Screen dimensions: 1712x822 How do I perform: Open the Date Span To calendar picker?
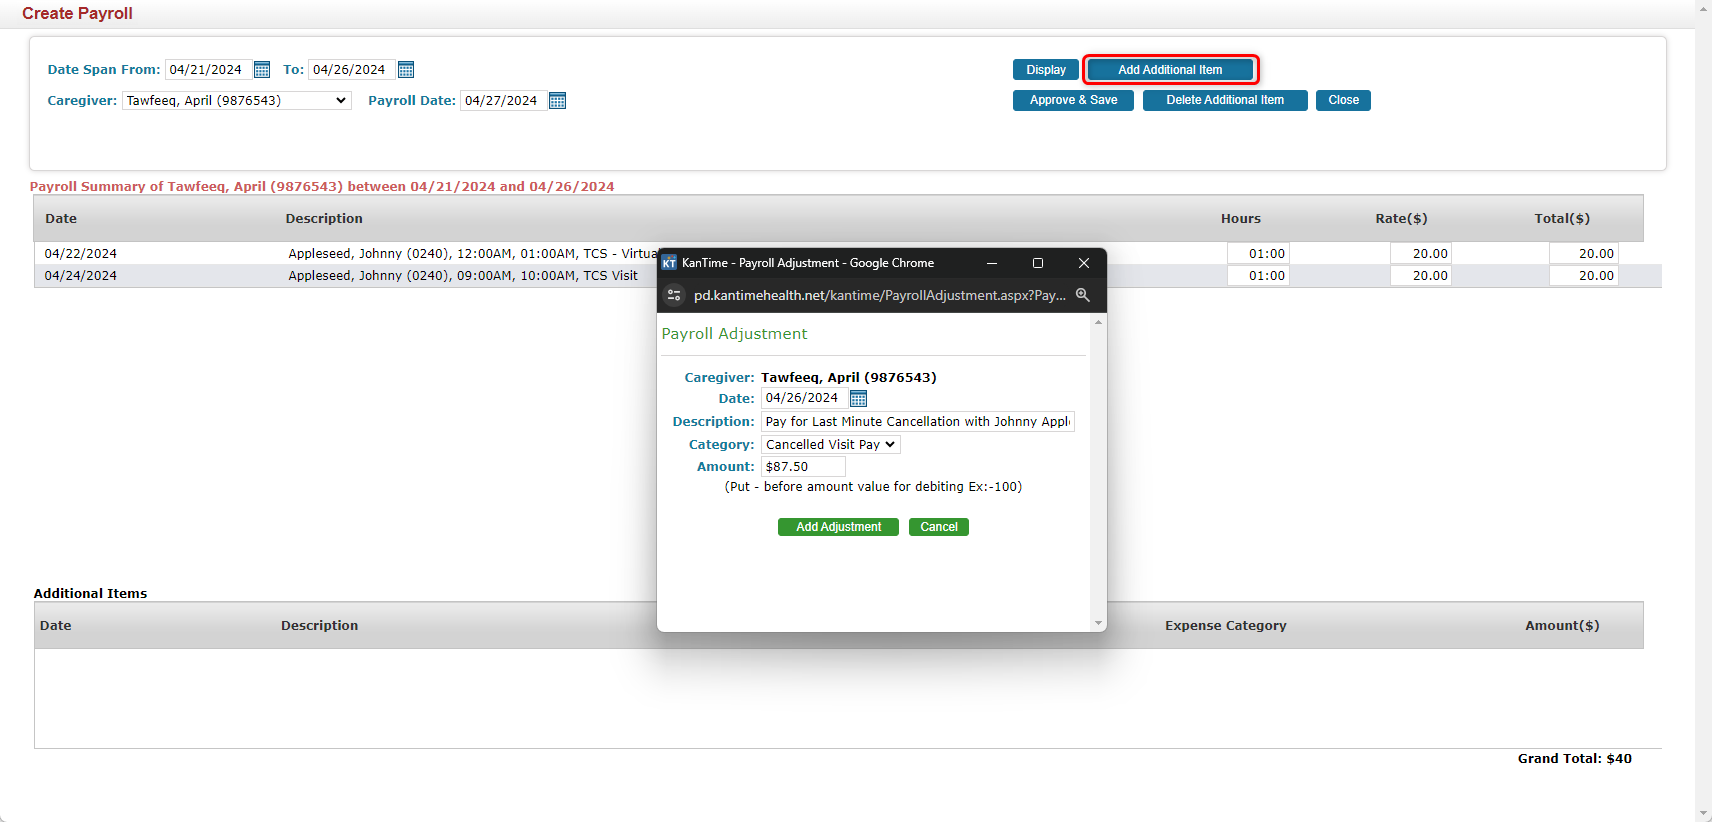click(406, 70)
